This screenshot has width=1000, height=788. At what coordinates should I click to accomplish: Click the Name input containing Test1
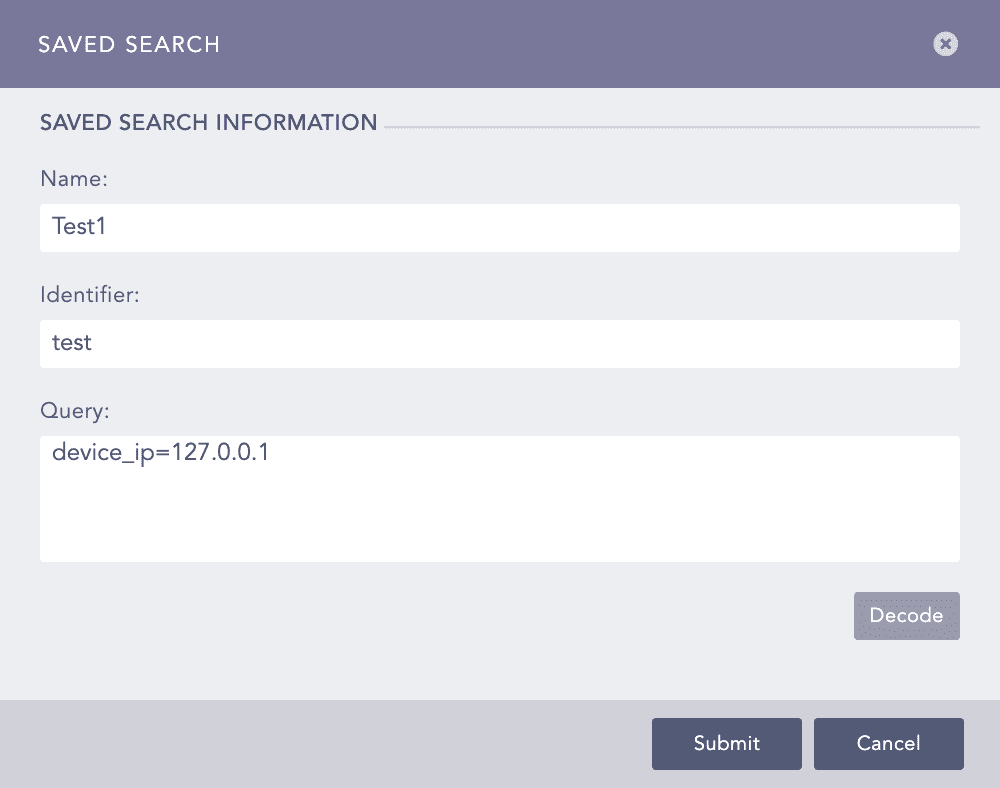point(500,227)
